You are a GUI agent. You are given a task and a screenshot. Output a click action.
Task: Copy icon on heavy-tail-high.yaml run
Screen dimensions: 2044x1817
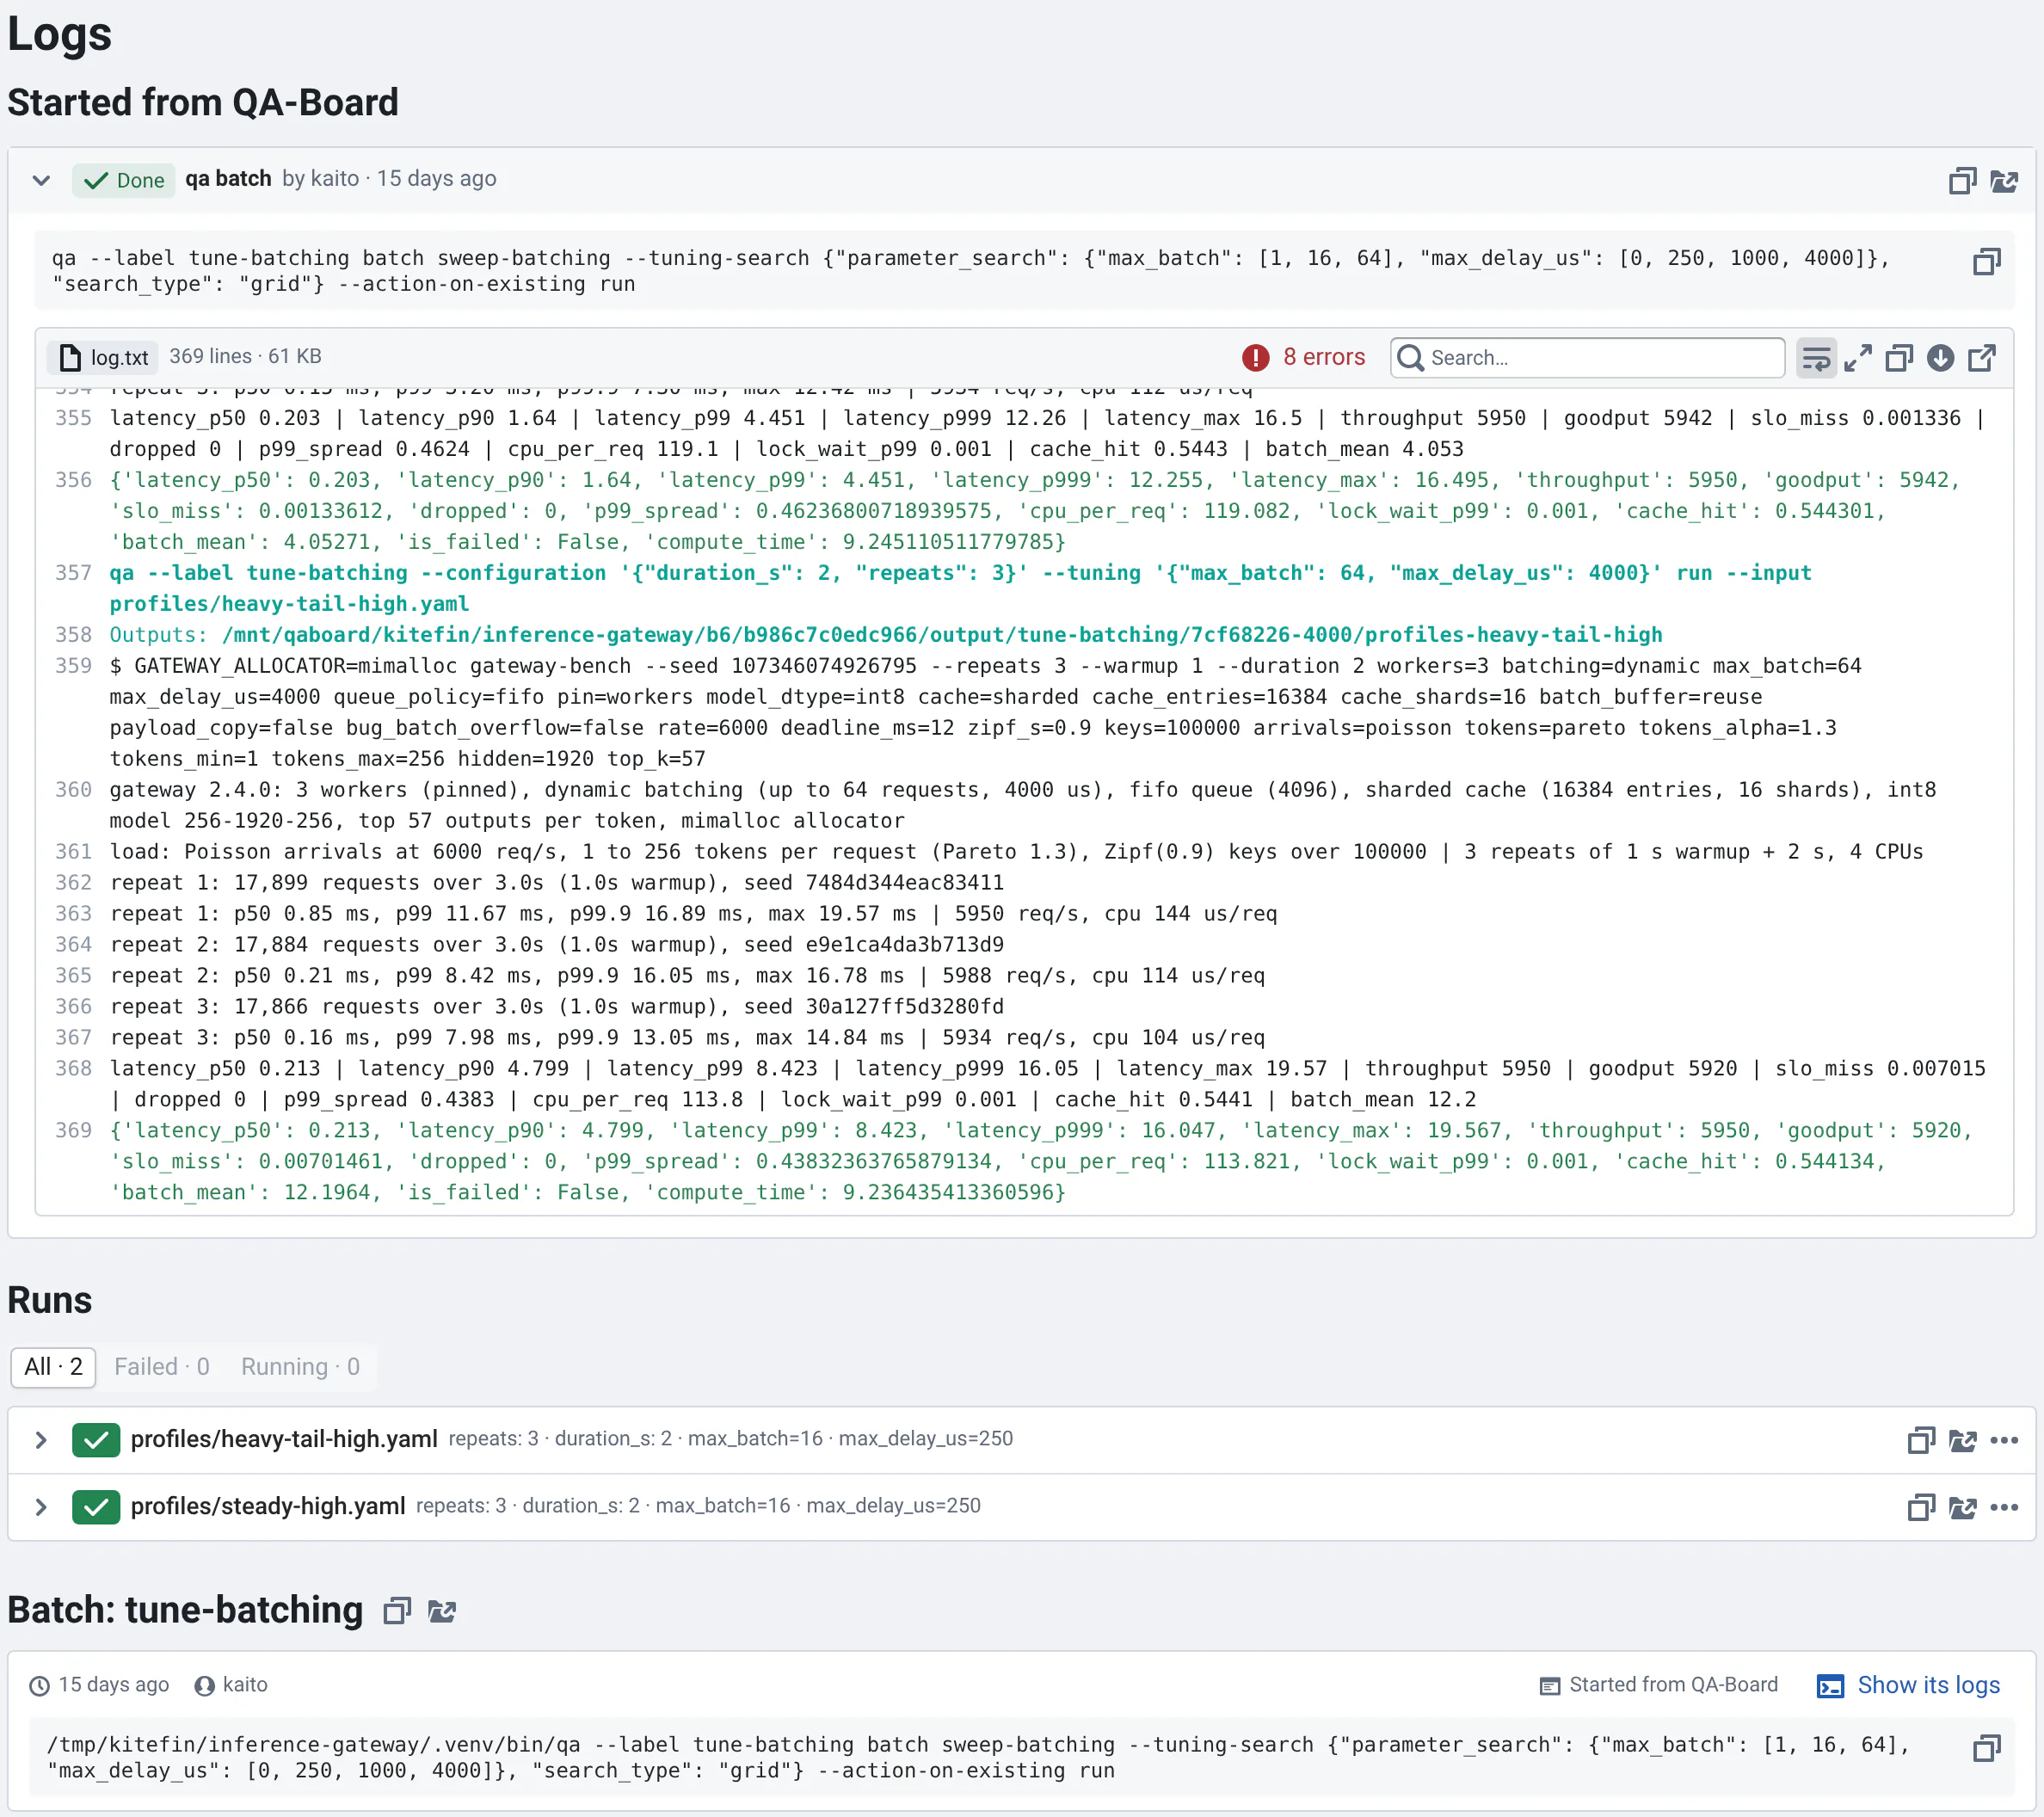pyautogui.click(x=1921, y=1440)
